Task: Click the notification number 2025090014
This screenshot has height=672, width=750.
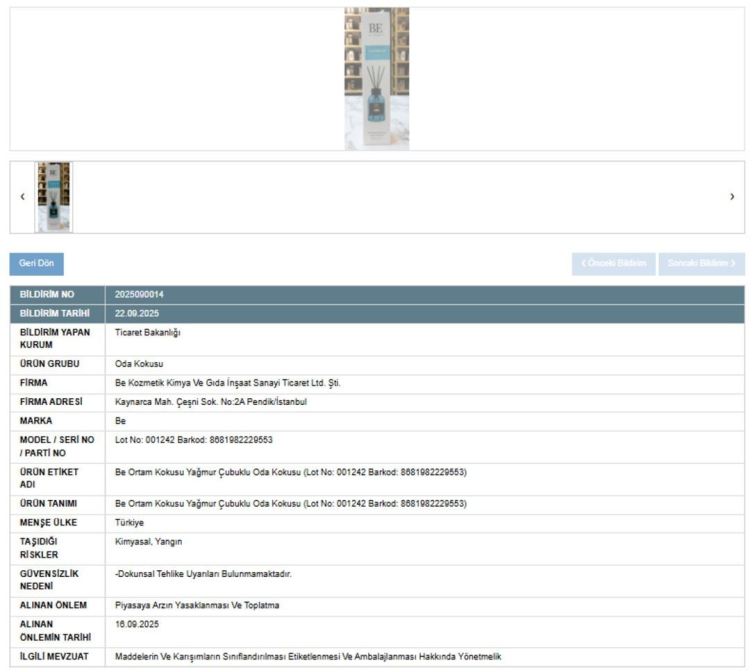Action: 139,295
